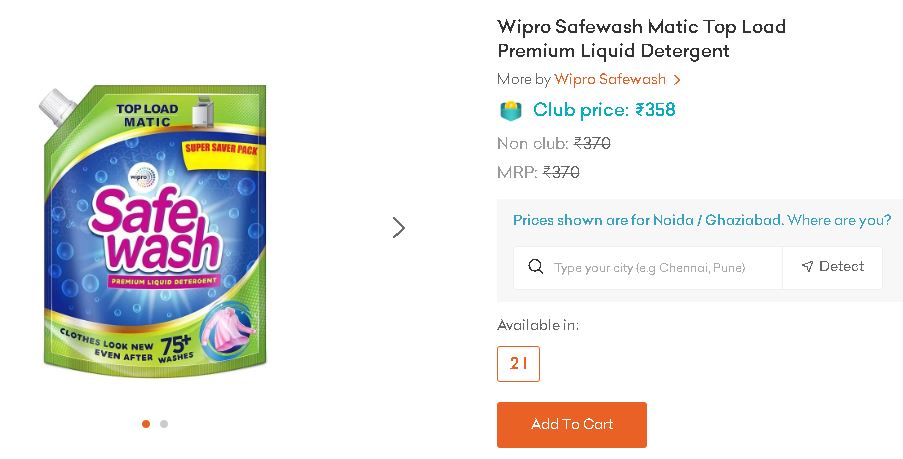Select the first orange carousel dot
This screenshot has width=903, height=459.
[x=146, y=424]
